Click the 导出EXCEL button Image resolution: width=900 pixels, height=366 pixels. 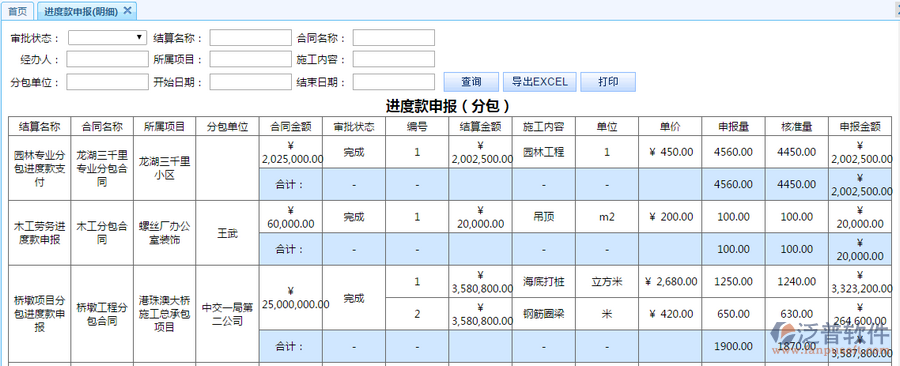(x=540, y=81)
